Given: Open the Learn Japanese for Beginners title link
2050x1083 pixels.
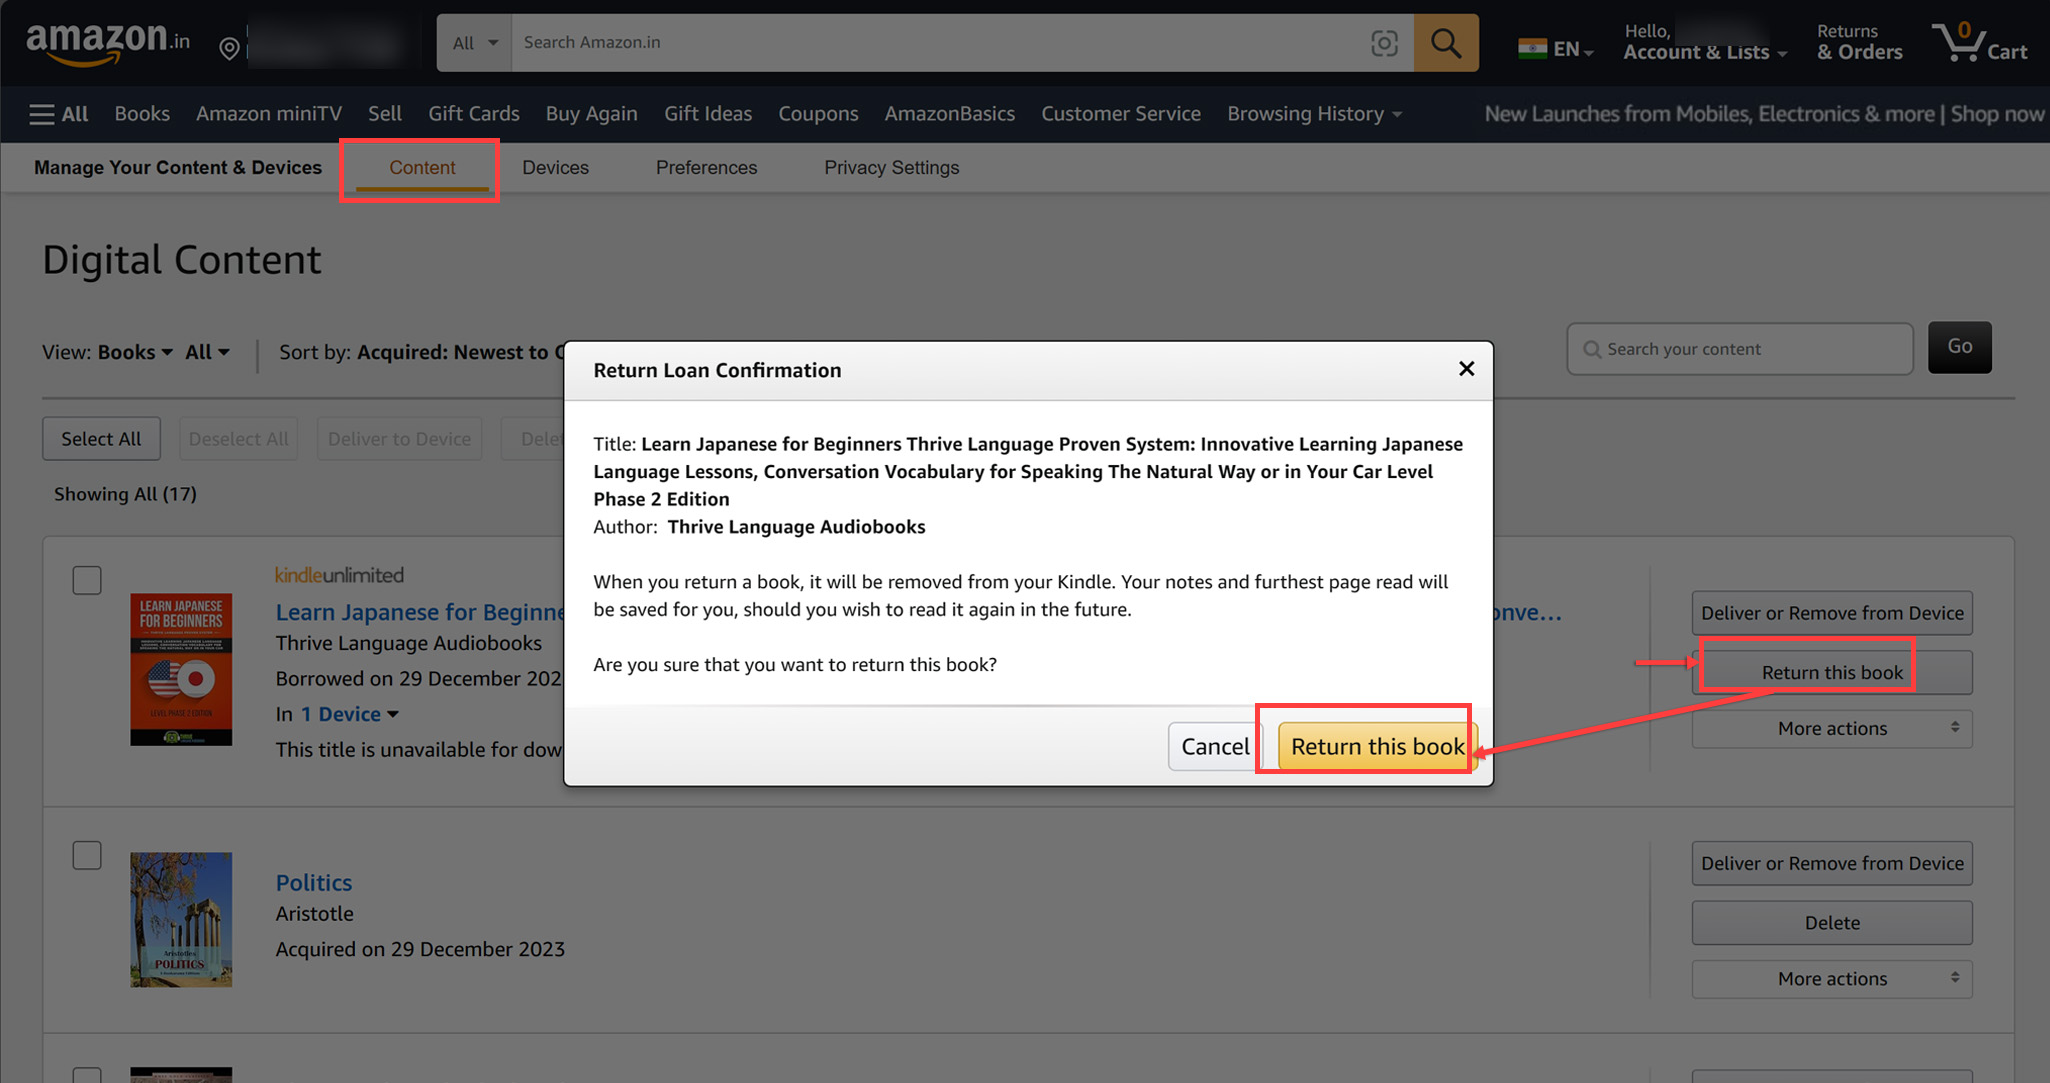Looking at the screenshot, I should coord(420,612).
